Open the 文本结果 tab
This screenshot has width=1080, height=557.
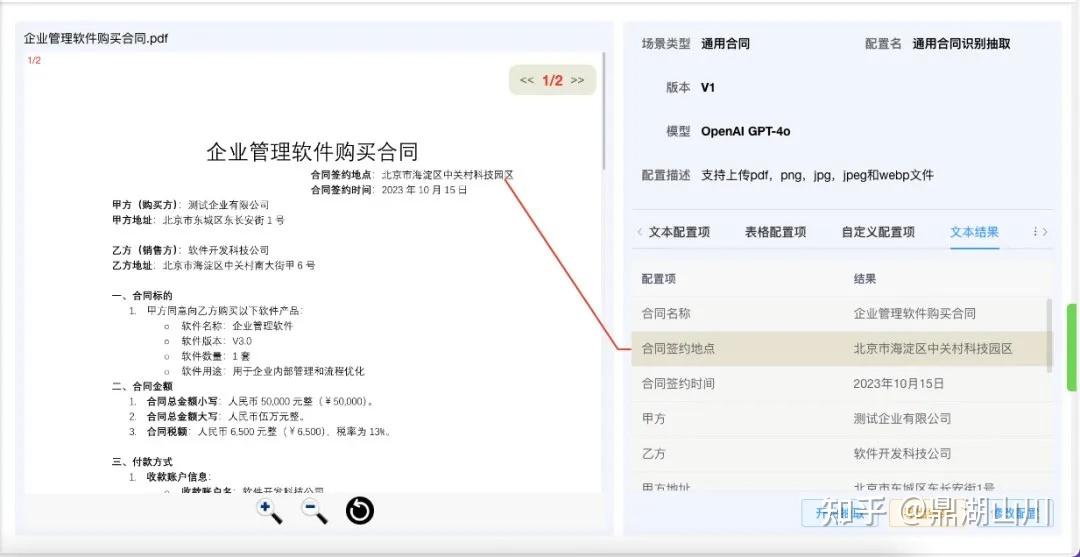click(x=975, y=232)
